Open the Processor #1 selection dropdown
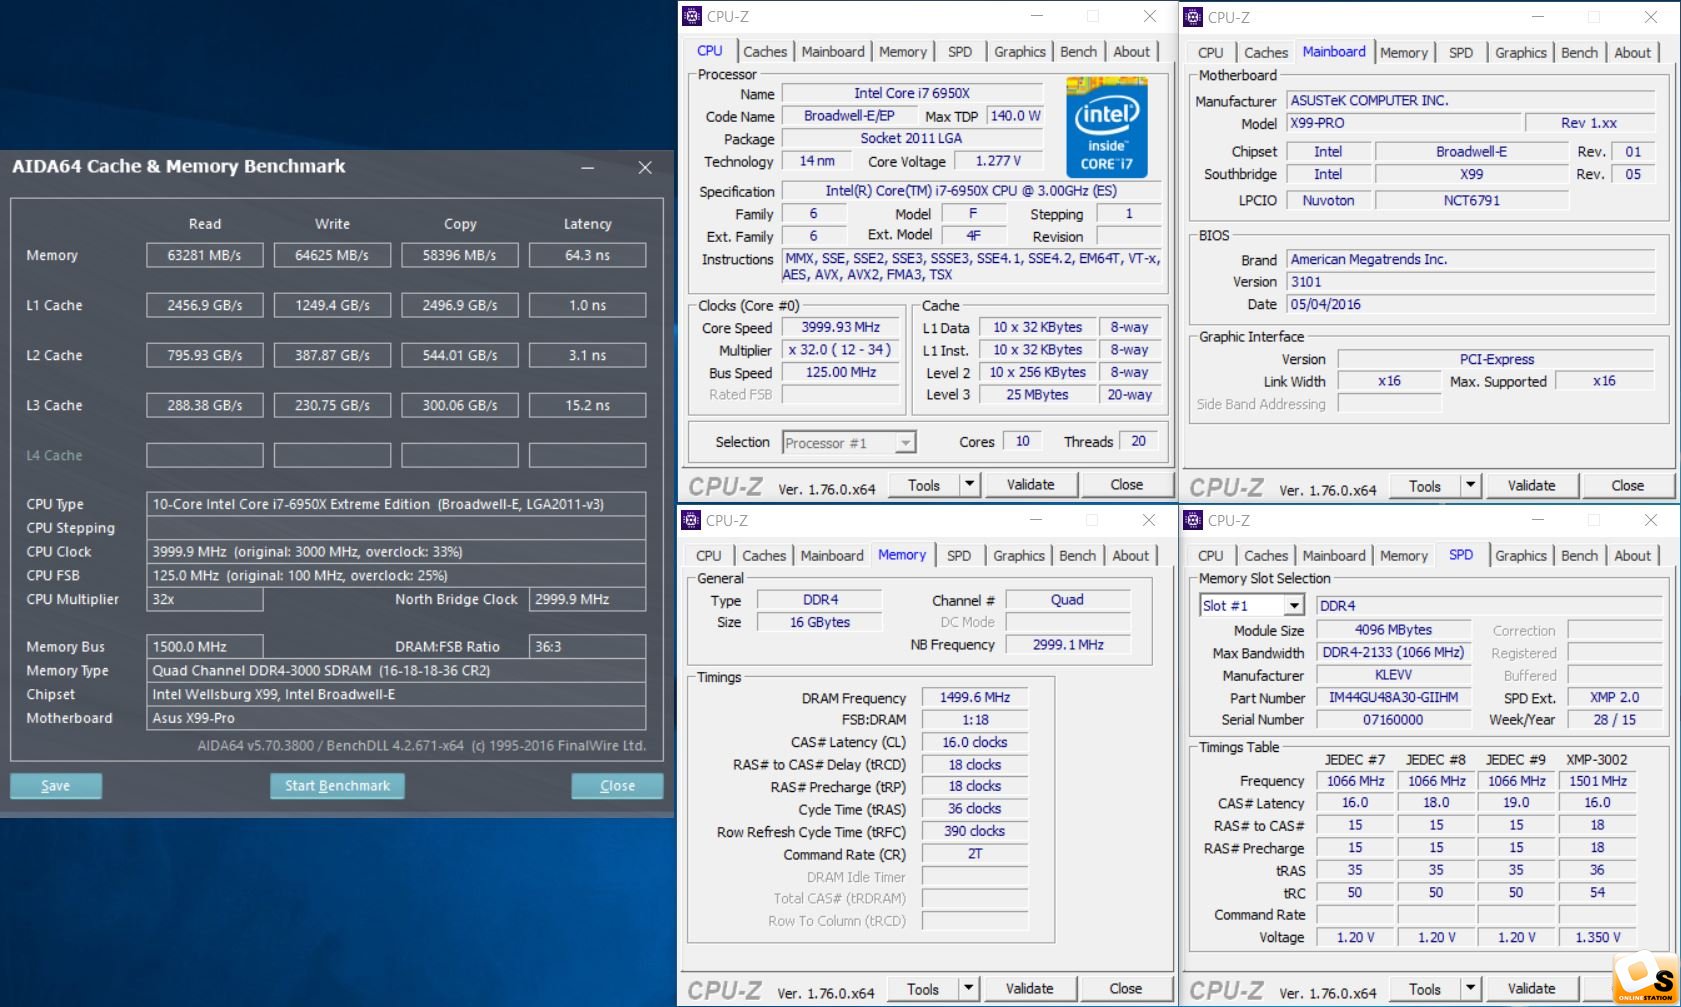This screenshot has height=1007, width=1681. click(x=905, y=443)
